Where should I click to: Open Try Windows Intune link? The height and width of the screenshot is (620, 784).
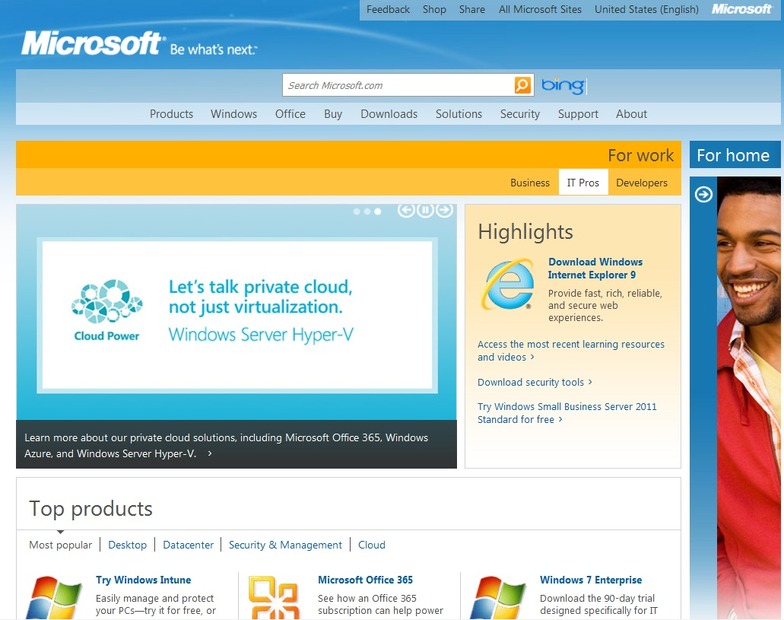click(144, 580)
